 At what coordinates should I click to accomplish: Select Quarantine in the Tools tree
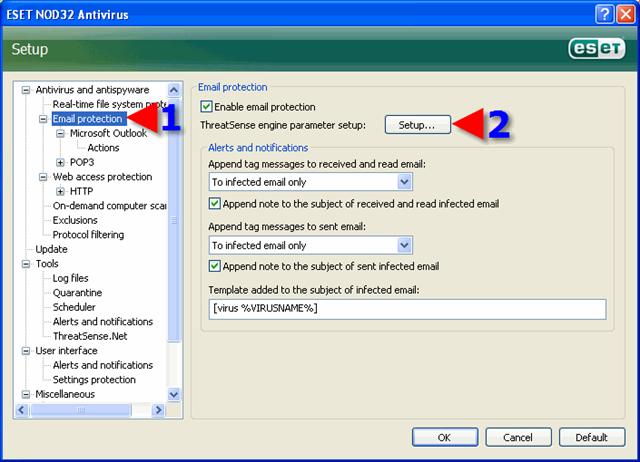point(77,293)
